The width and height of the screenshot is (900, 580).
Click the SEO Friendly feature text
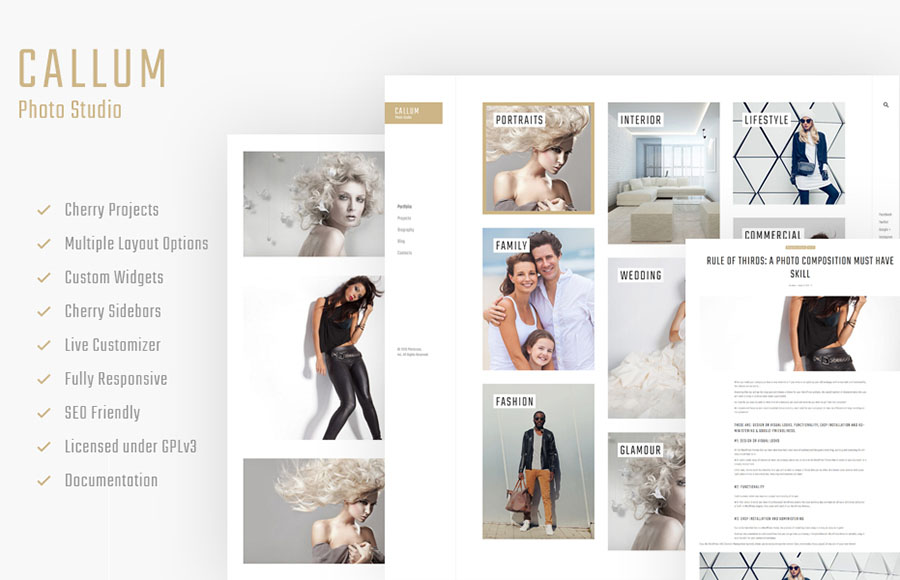point(102,413)
